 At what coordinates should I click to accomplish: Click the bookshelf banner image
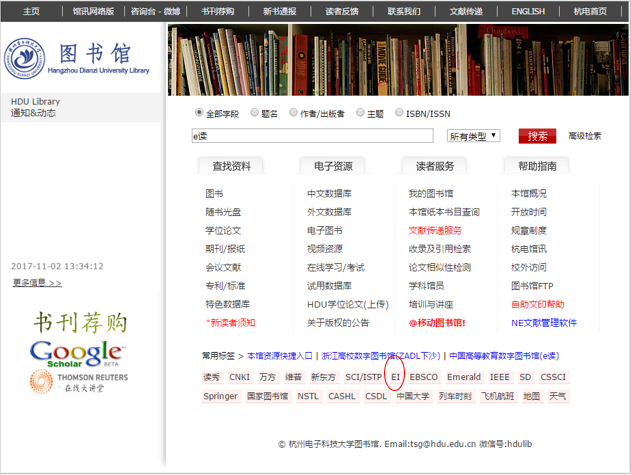[x=398, y=60]
